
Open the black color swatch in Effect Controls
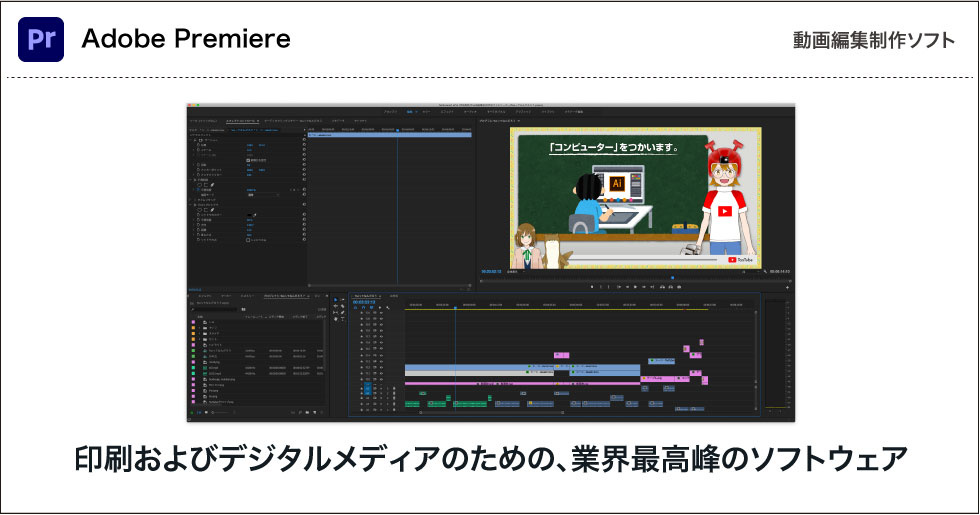pos(249,215)
